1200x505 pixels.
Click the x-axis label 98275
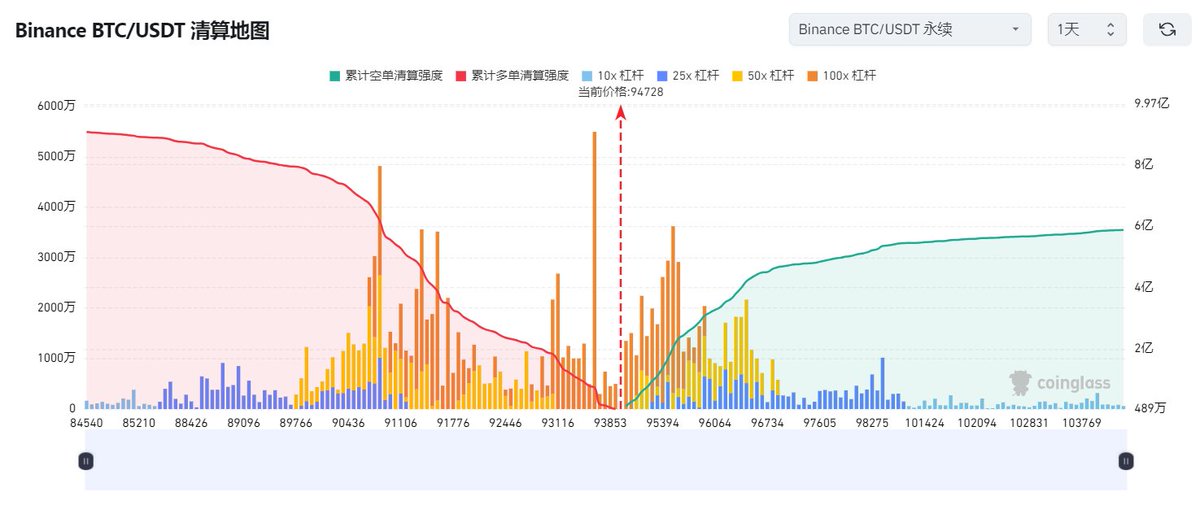[x=871, y=423]
